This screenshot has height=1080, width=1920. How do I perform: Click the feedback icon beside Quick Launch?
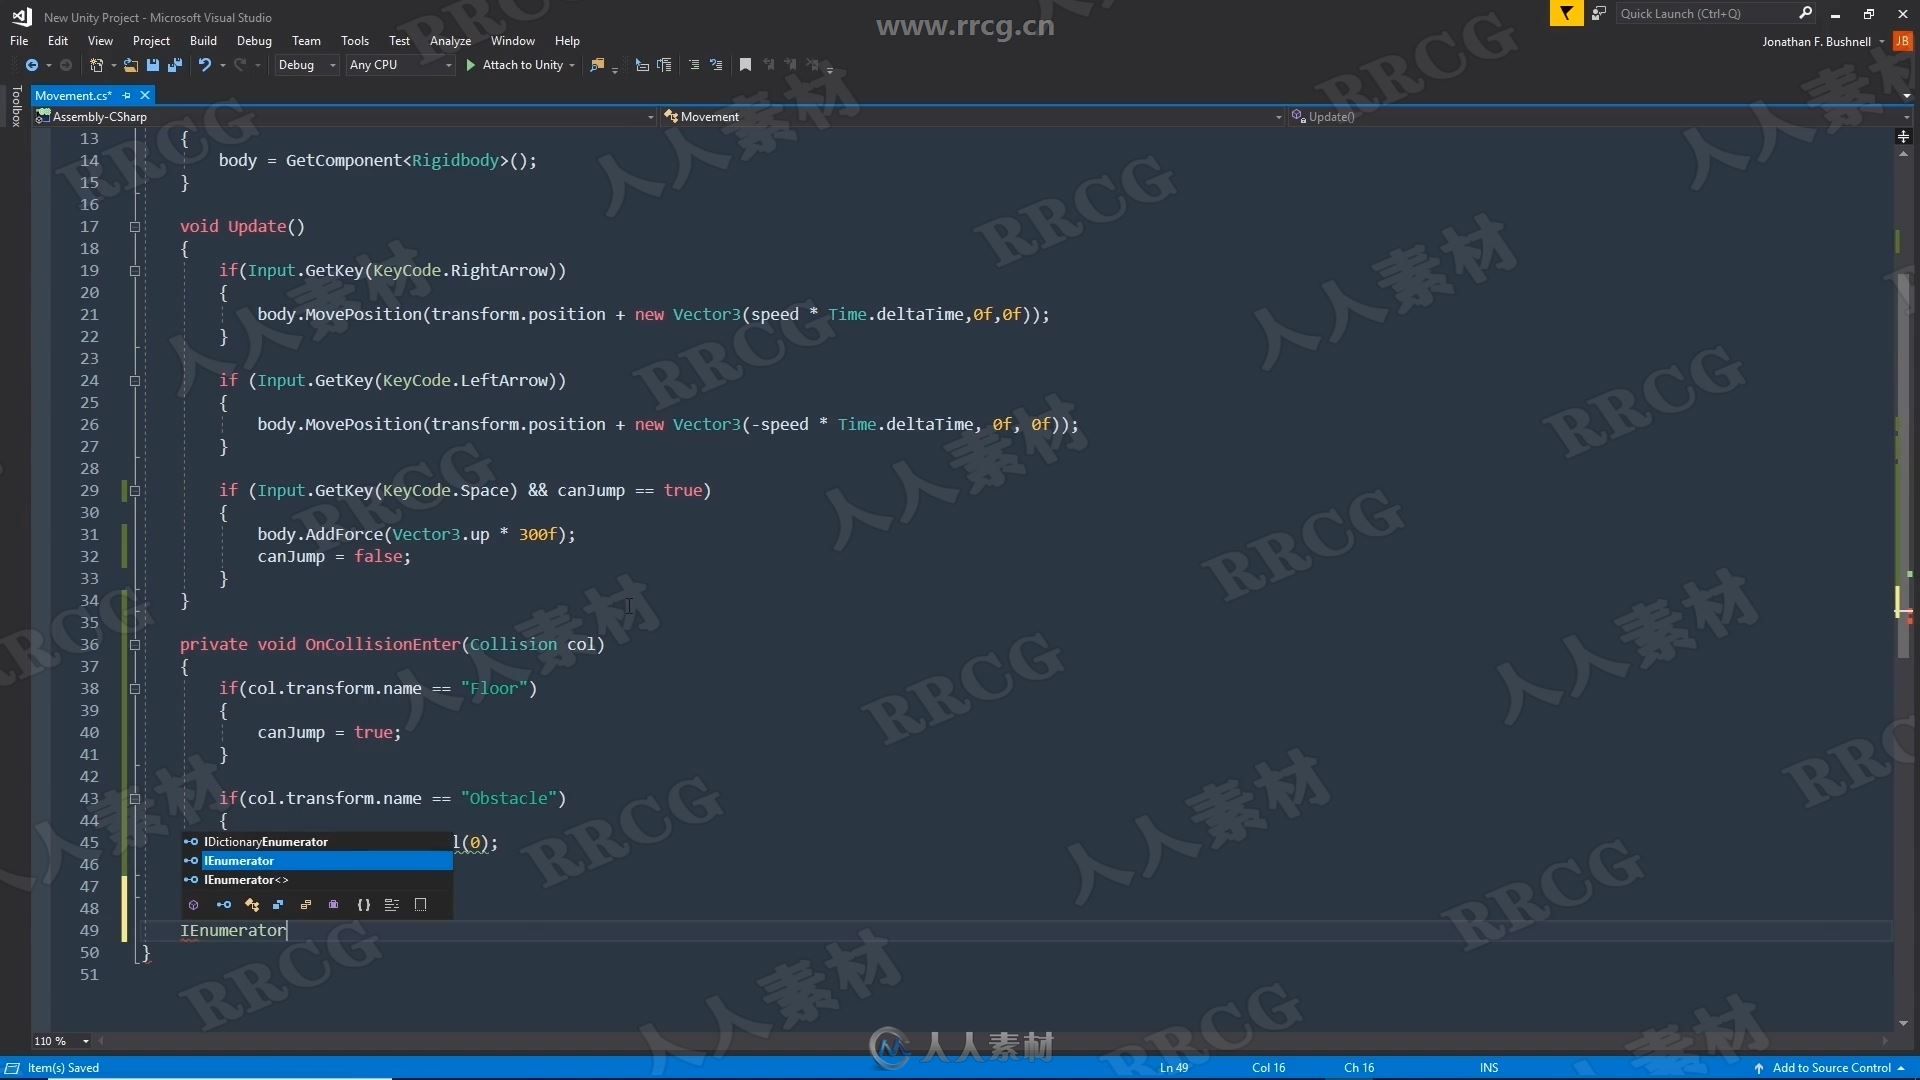pyautogui.click(x=1599, y=13)
